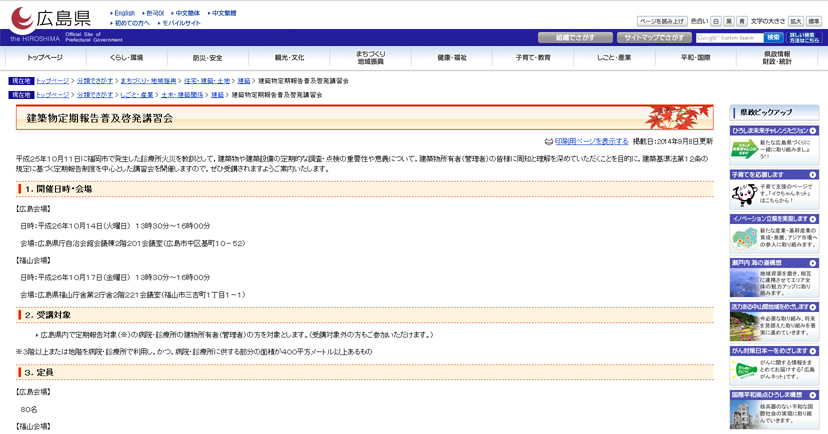
Task: Click the 瀬戸内 sea islands thumbnail
Action: [x=745, y=283]
